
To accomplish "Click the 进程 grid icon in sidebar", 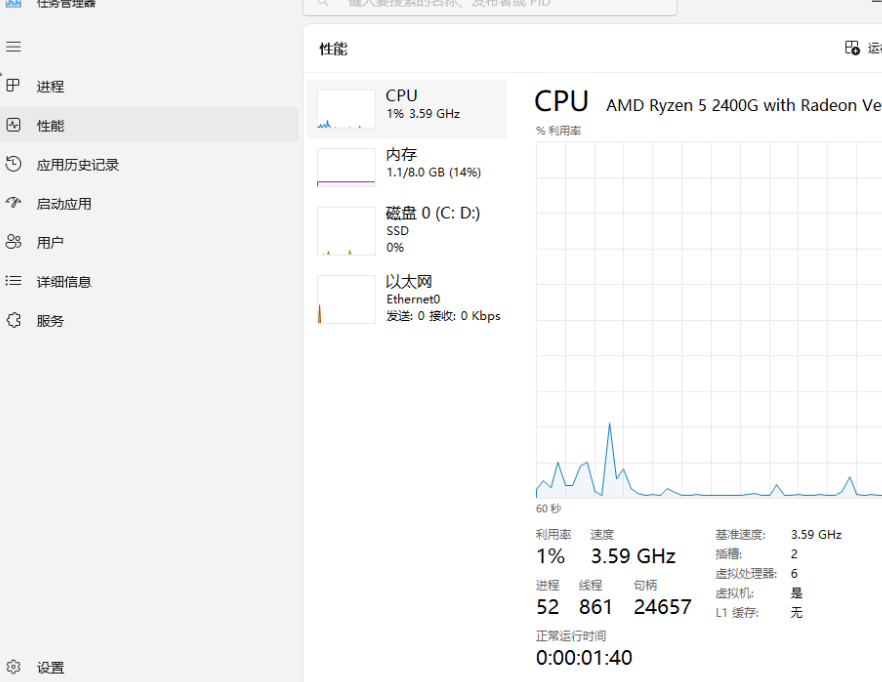I will tap(14, 86).
